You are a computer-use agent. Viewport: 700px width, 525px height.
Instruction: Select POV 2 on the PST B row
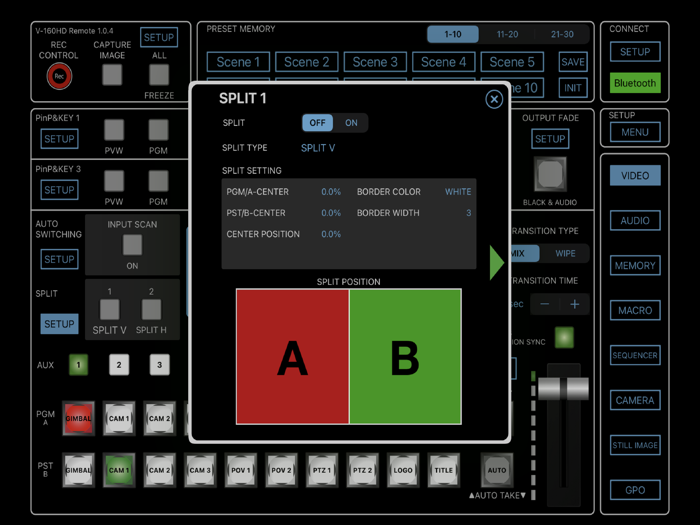tap(281, 470)
